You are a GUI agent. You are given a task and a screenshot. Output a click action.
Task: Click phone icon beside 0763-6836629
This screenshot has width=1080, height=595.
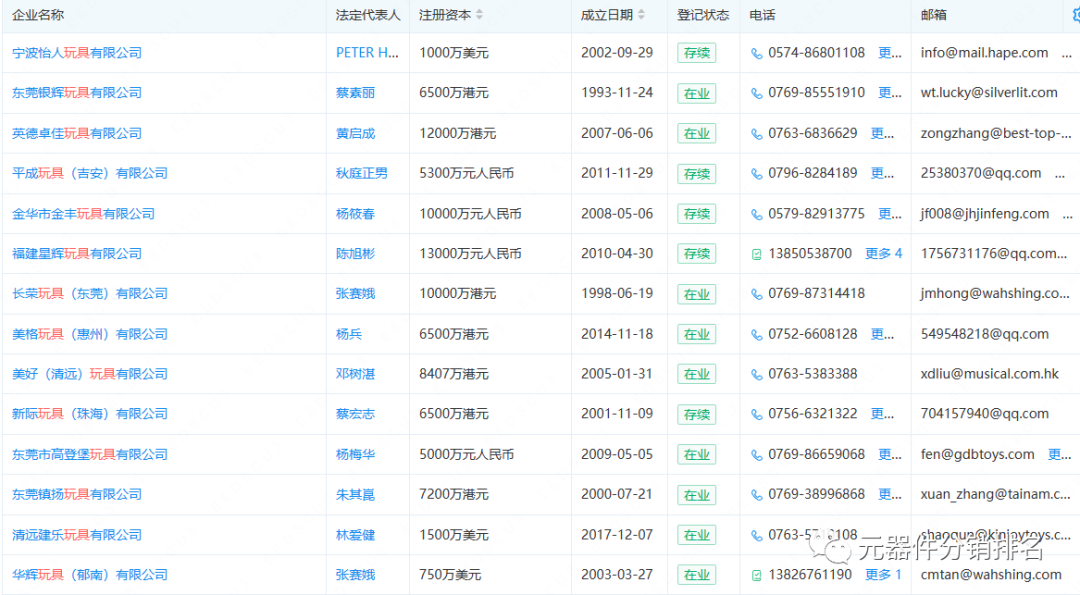point(756,134)
